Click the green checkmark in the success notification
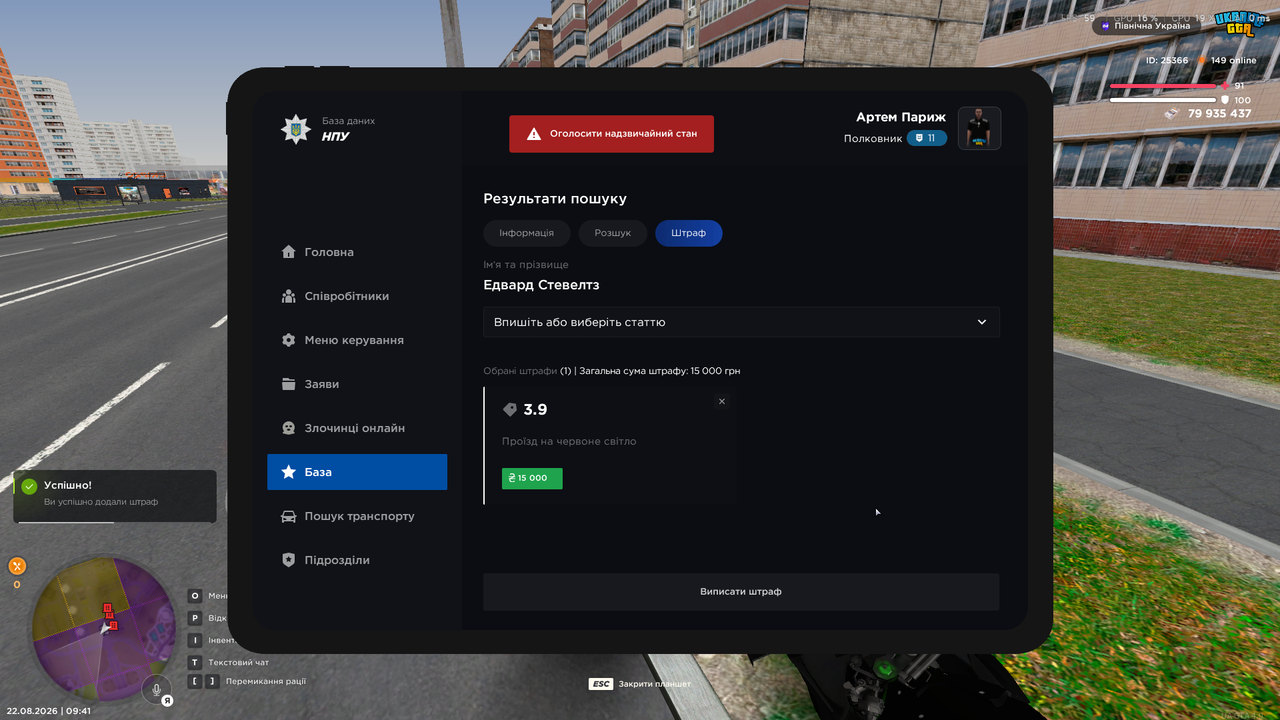The image size is (1280, 720). tap(29, 486)
